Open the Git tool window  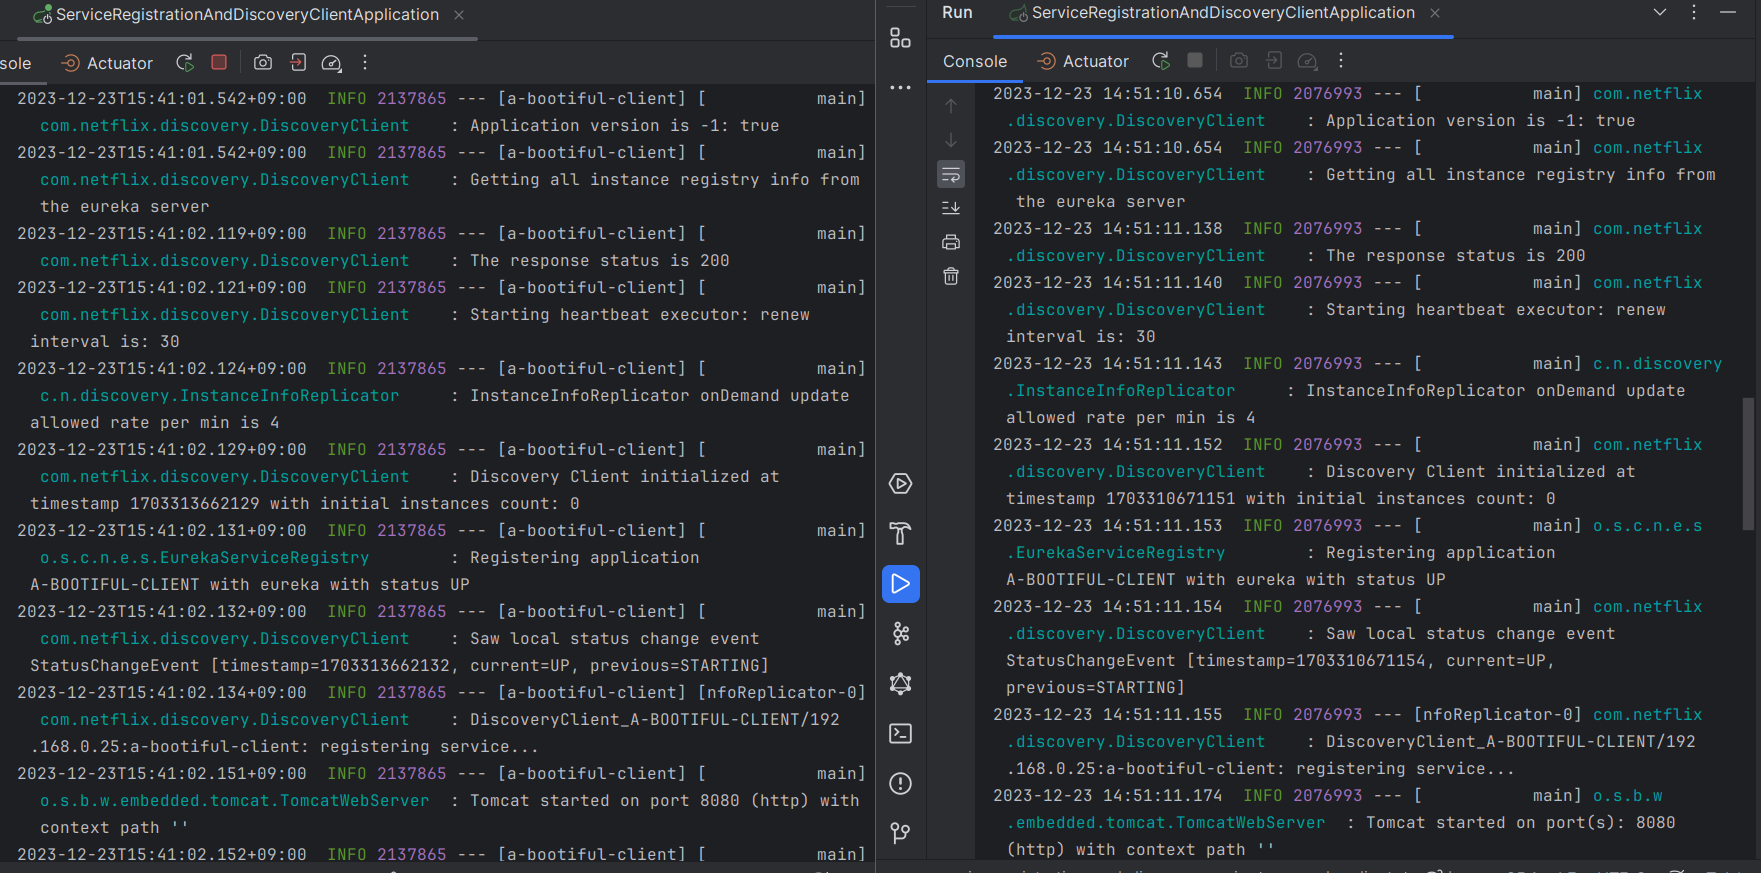900,833
